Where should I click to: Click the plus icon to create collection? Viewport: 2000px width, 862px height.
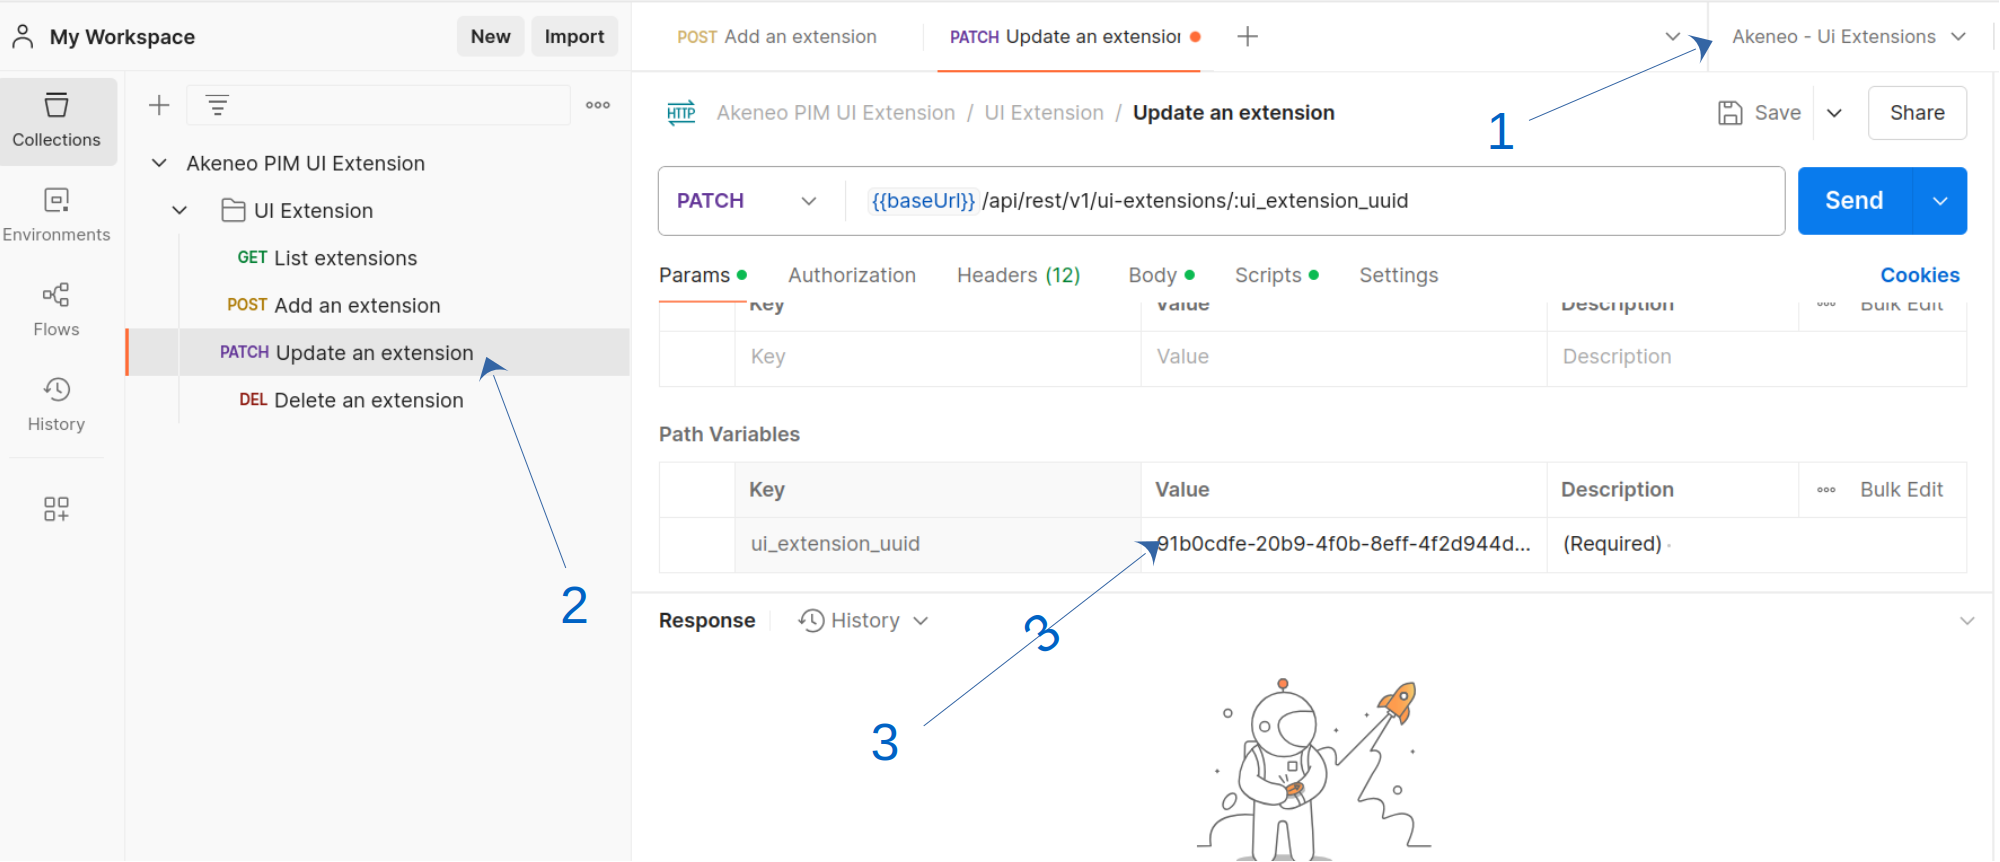point(159,105)
